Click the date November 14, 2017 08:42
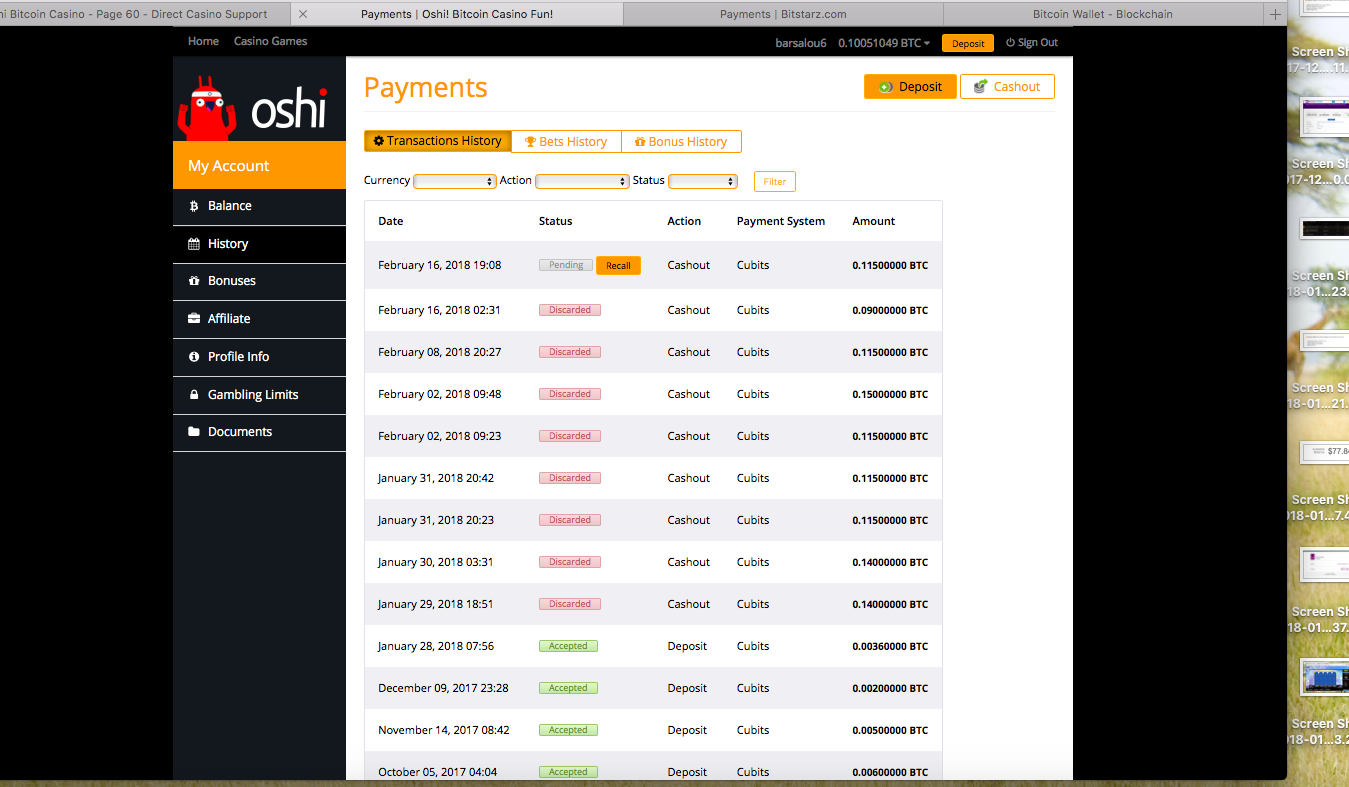 pos(444,730)
